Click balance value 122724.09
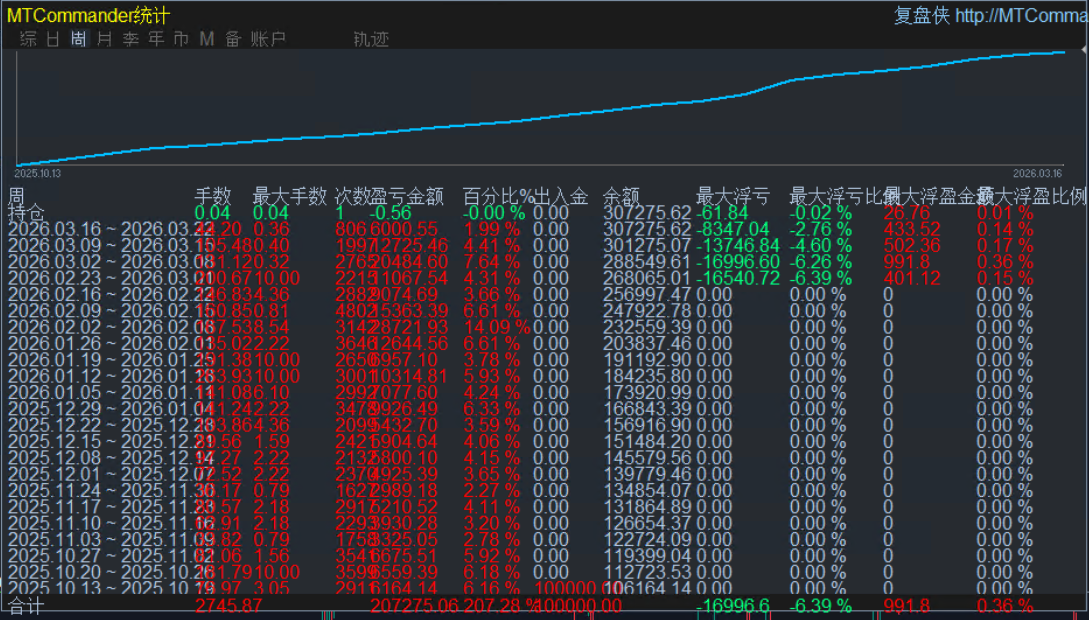Image resolution: width=1089 pixels, height=620 pixels. [647, 539]
